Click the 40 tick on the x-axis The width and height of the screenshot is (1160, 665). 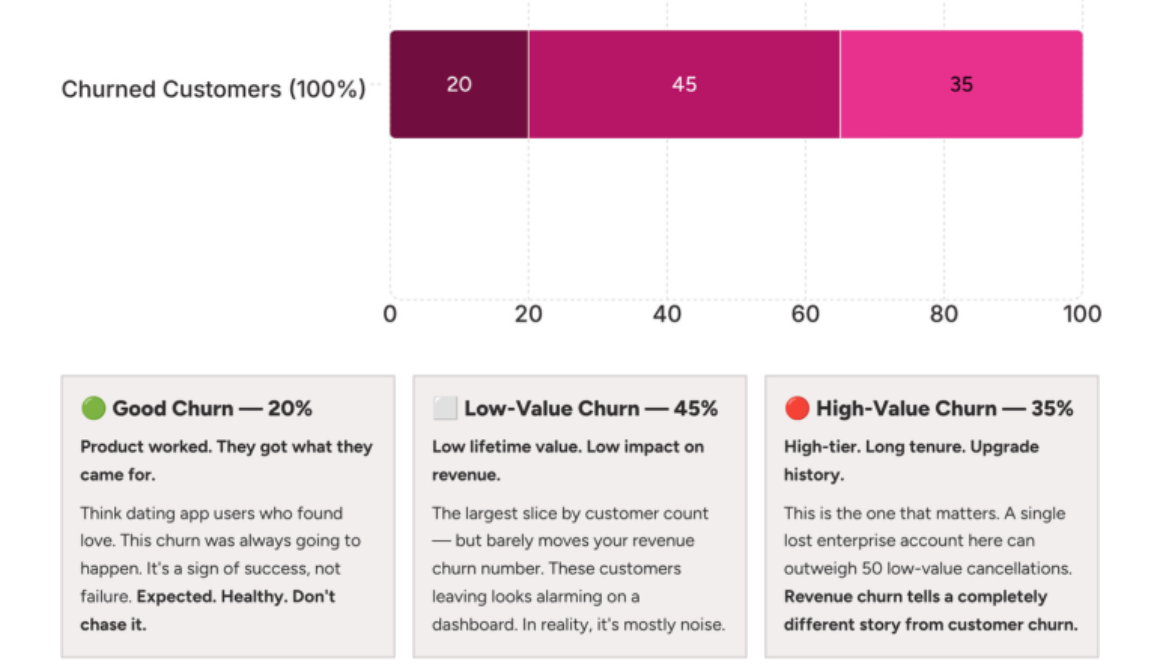[x=667, y=314]
